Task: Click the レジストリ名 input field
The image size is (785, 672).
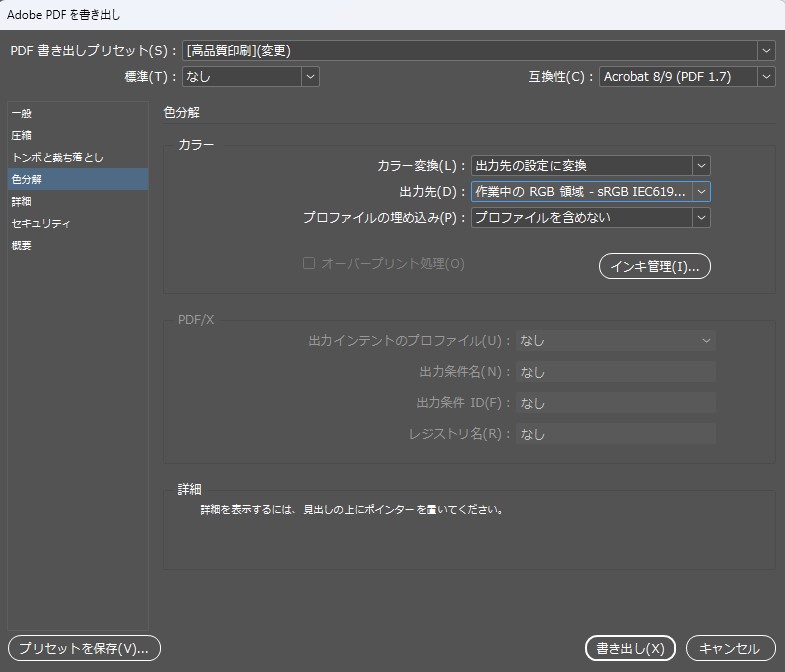Action: point(616,434)
